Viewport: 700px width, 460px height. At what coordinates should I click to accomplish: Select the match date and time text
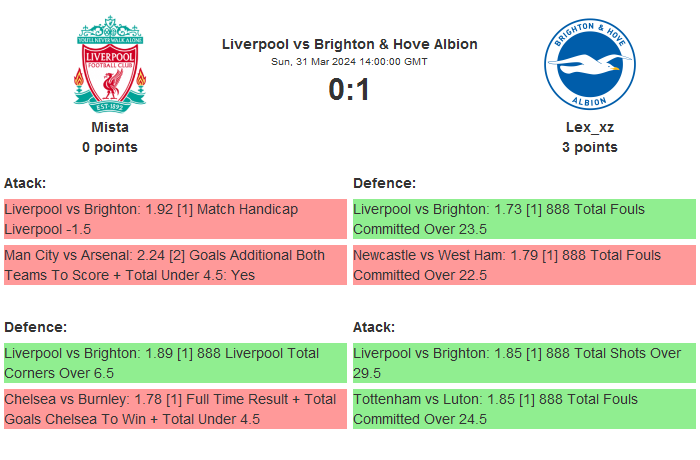[x=349, y=62]
